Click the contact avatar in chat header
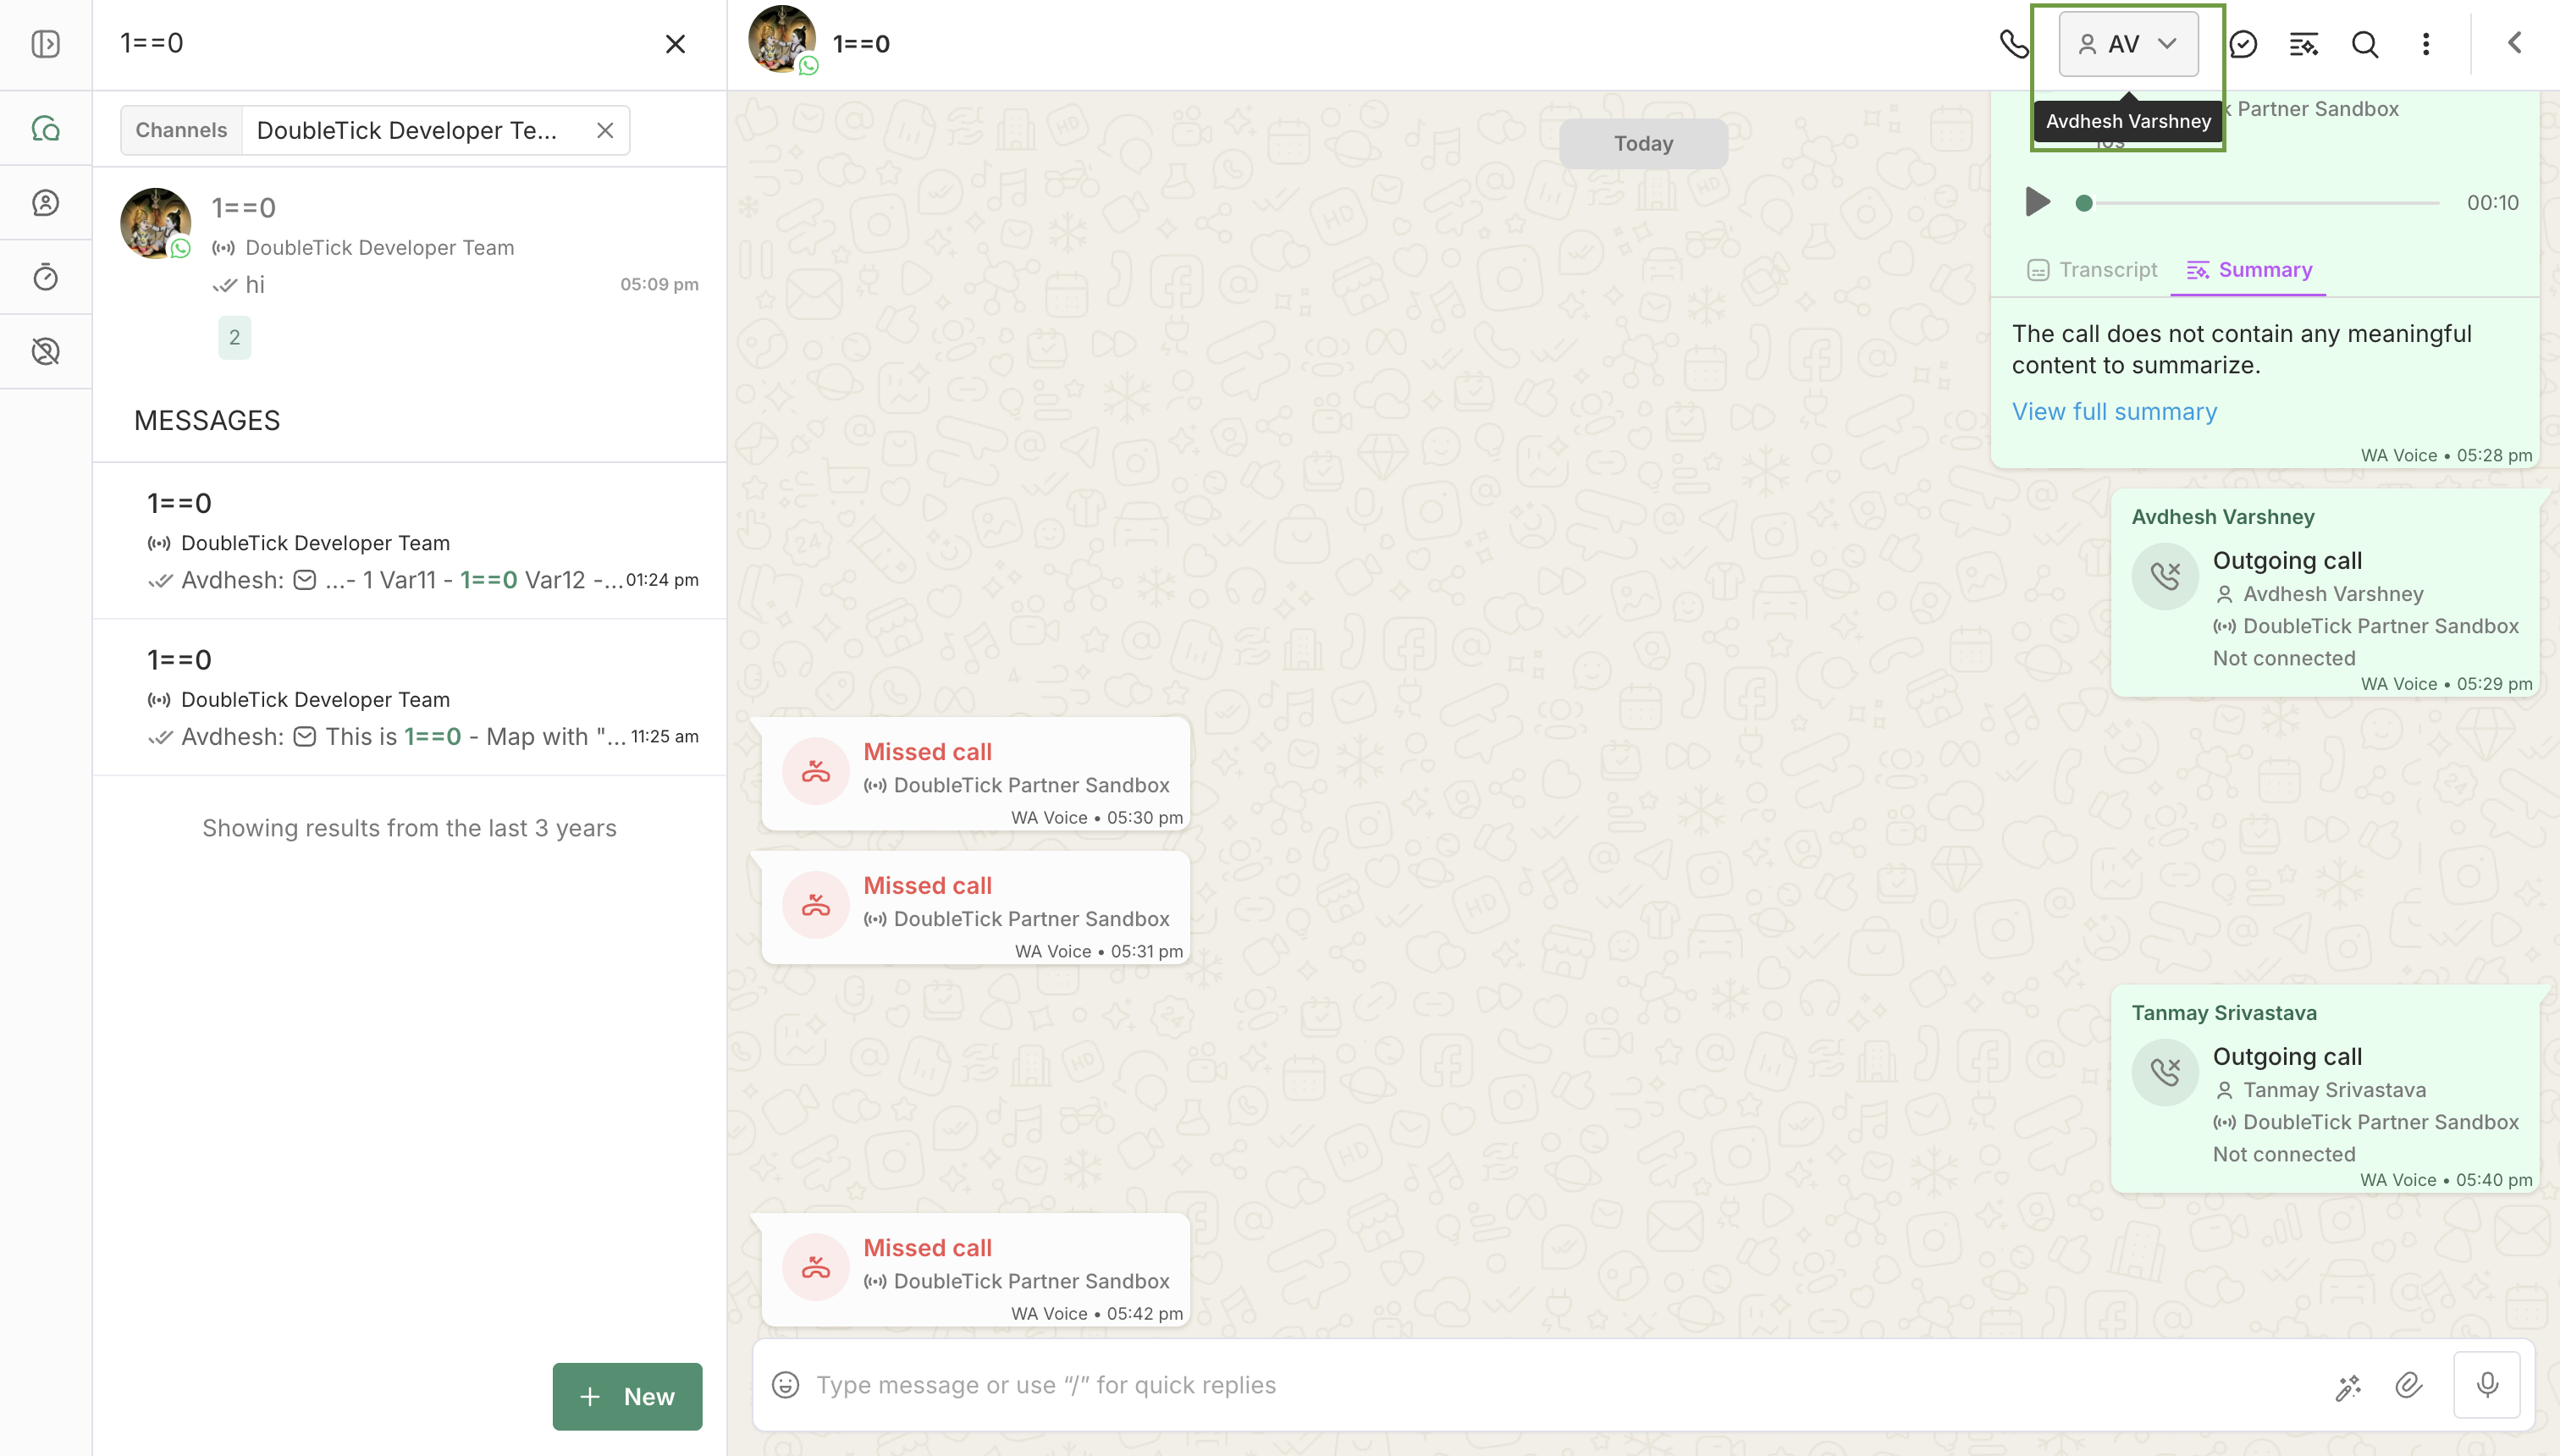Screen dimensions: 2560x1456 click(x=782, y=40)
